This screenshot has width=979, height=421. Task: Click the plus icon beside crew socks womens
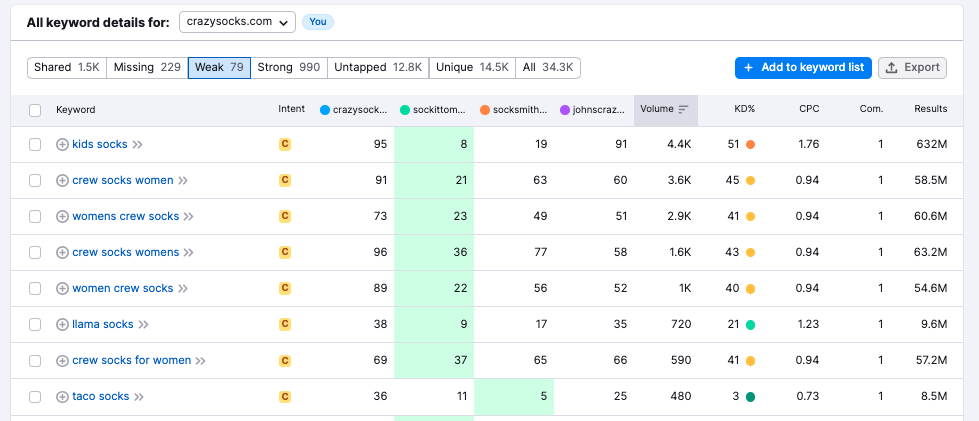pyautogui.click(x=62, y=252)
